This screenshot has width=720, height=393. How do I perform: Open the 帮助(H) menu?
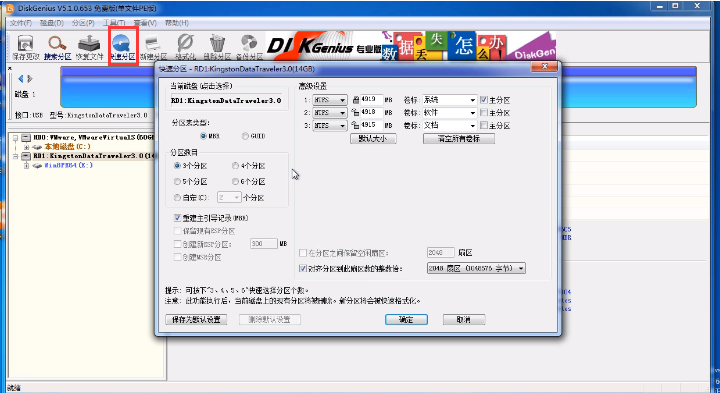point(177,23)
